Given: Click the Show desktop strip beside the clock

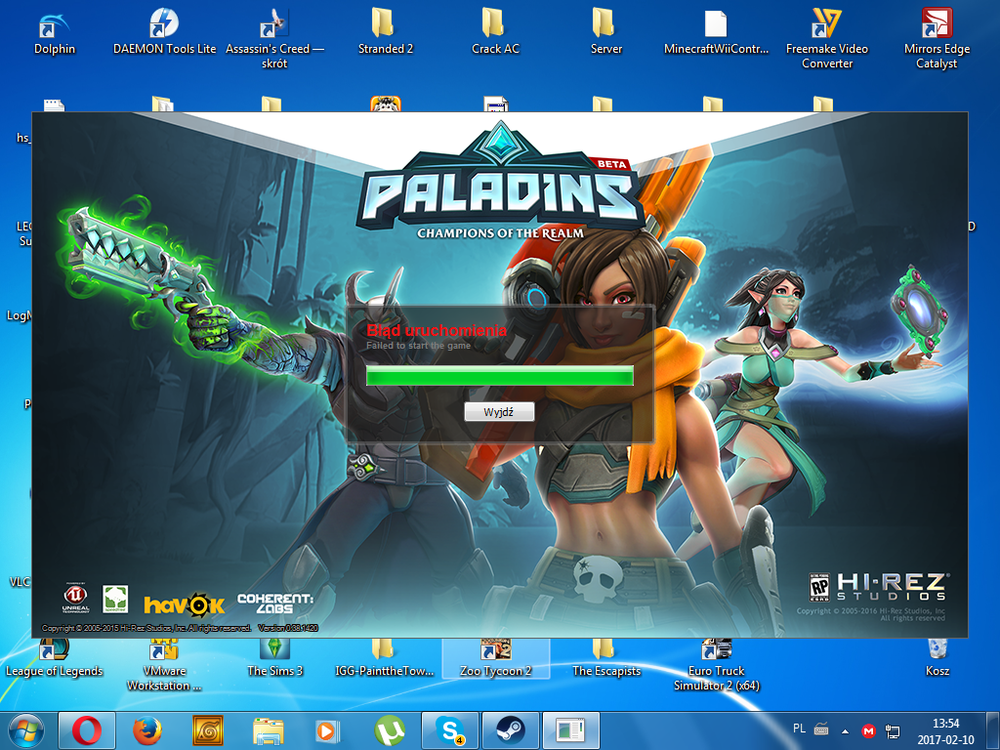Looking at the screenshot, I should tap(992, 731).
